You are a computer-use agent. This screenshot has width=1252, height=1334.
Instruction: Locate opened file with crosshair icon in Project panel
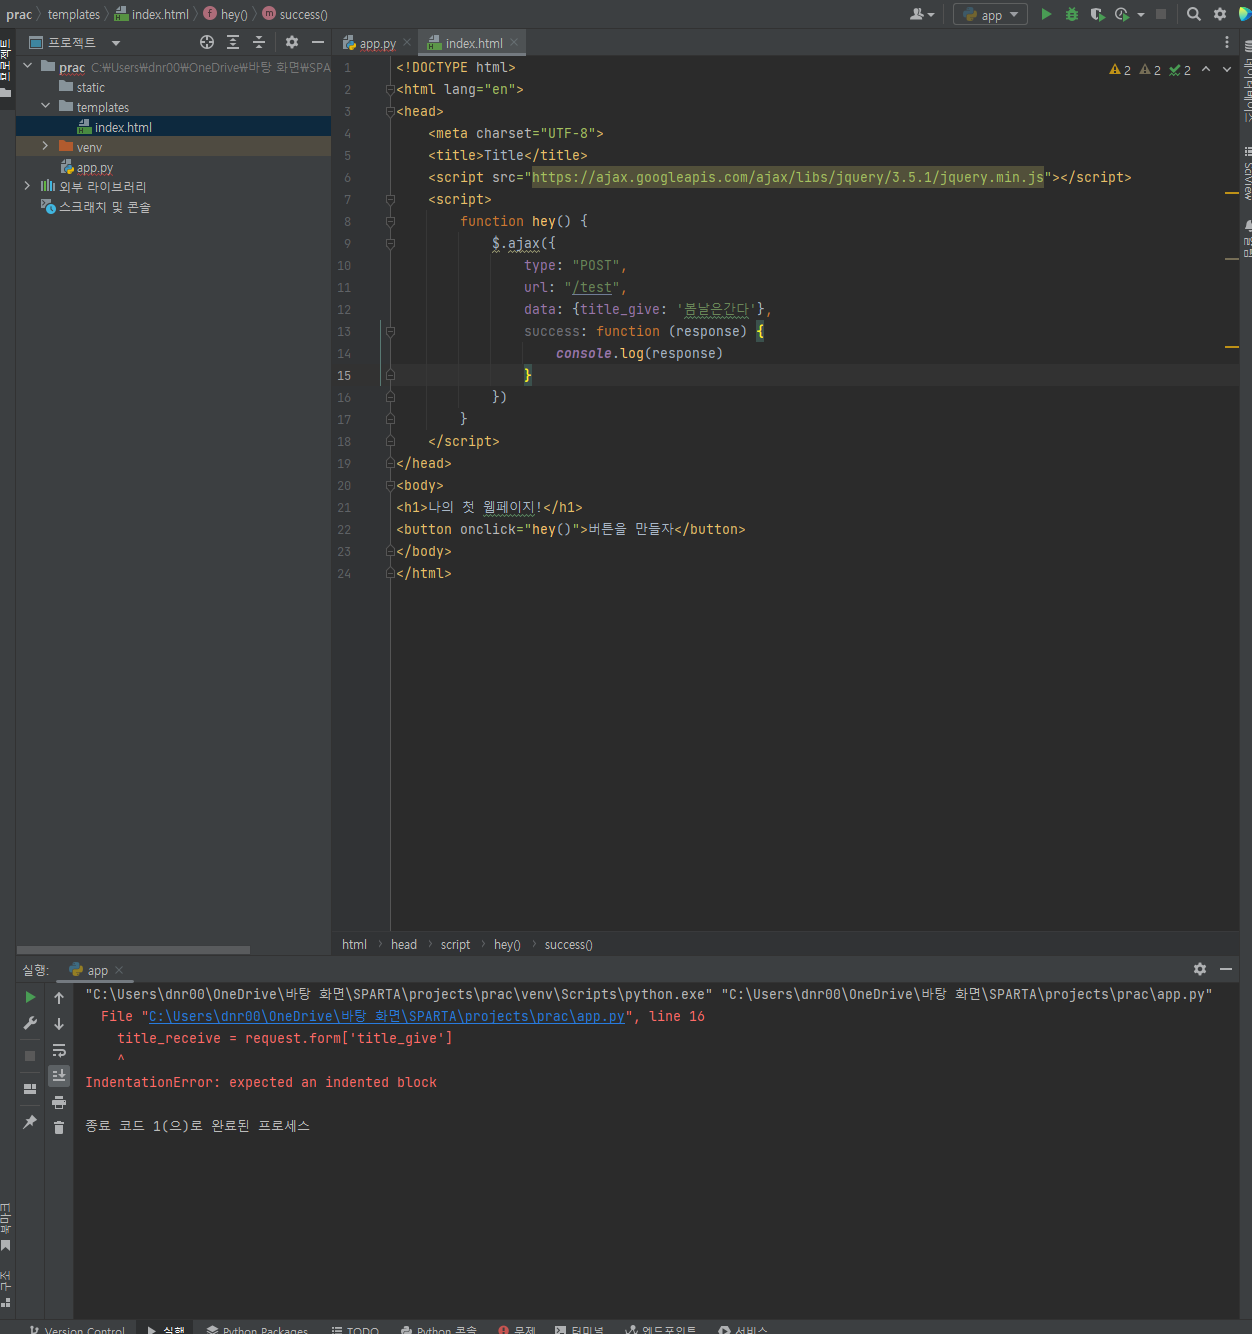207,42
